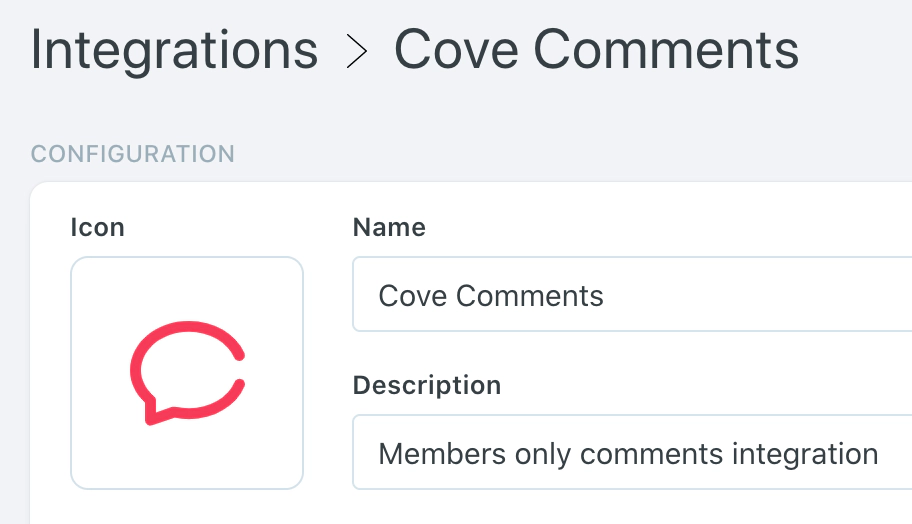912x524 pixels.
Task: Click the Cove Comments page title
Action: 596,50
